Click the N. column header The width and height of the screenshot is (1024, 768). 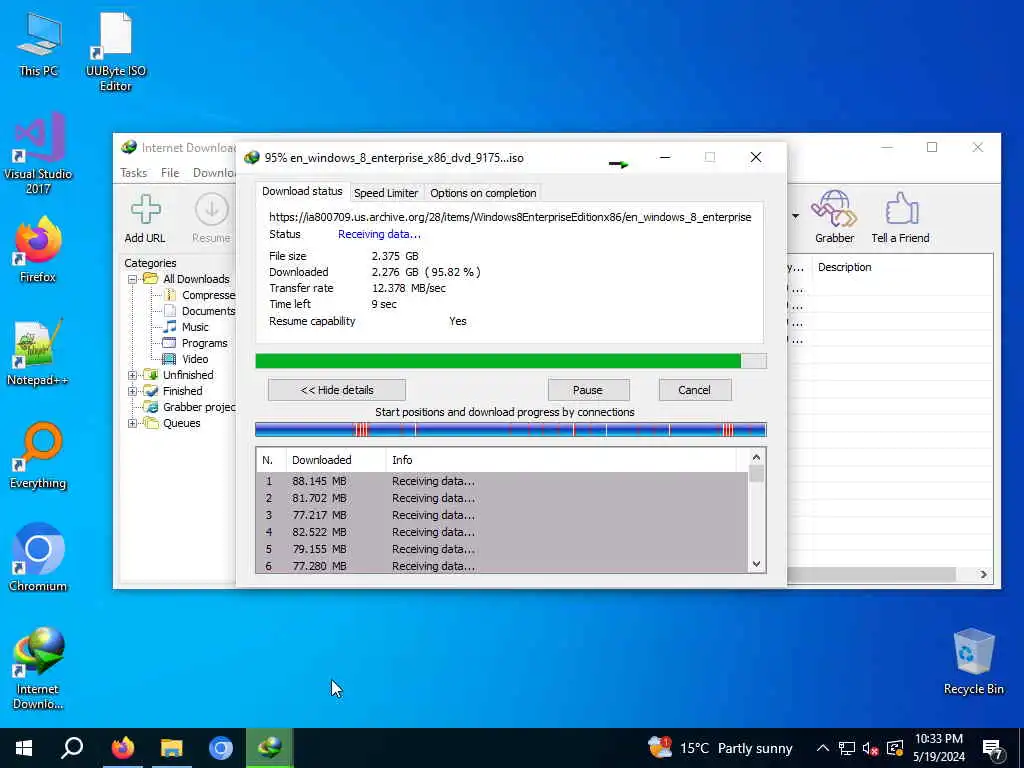click(x=271, y=460)
